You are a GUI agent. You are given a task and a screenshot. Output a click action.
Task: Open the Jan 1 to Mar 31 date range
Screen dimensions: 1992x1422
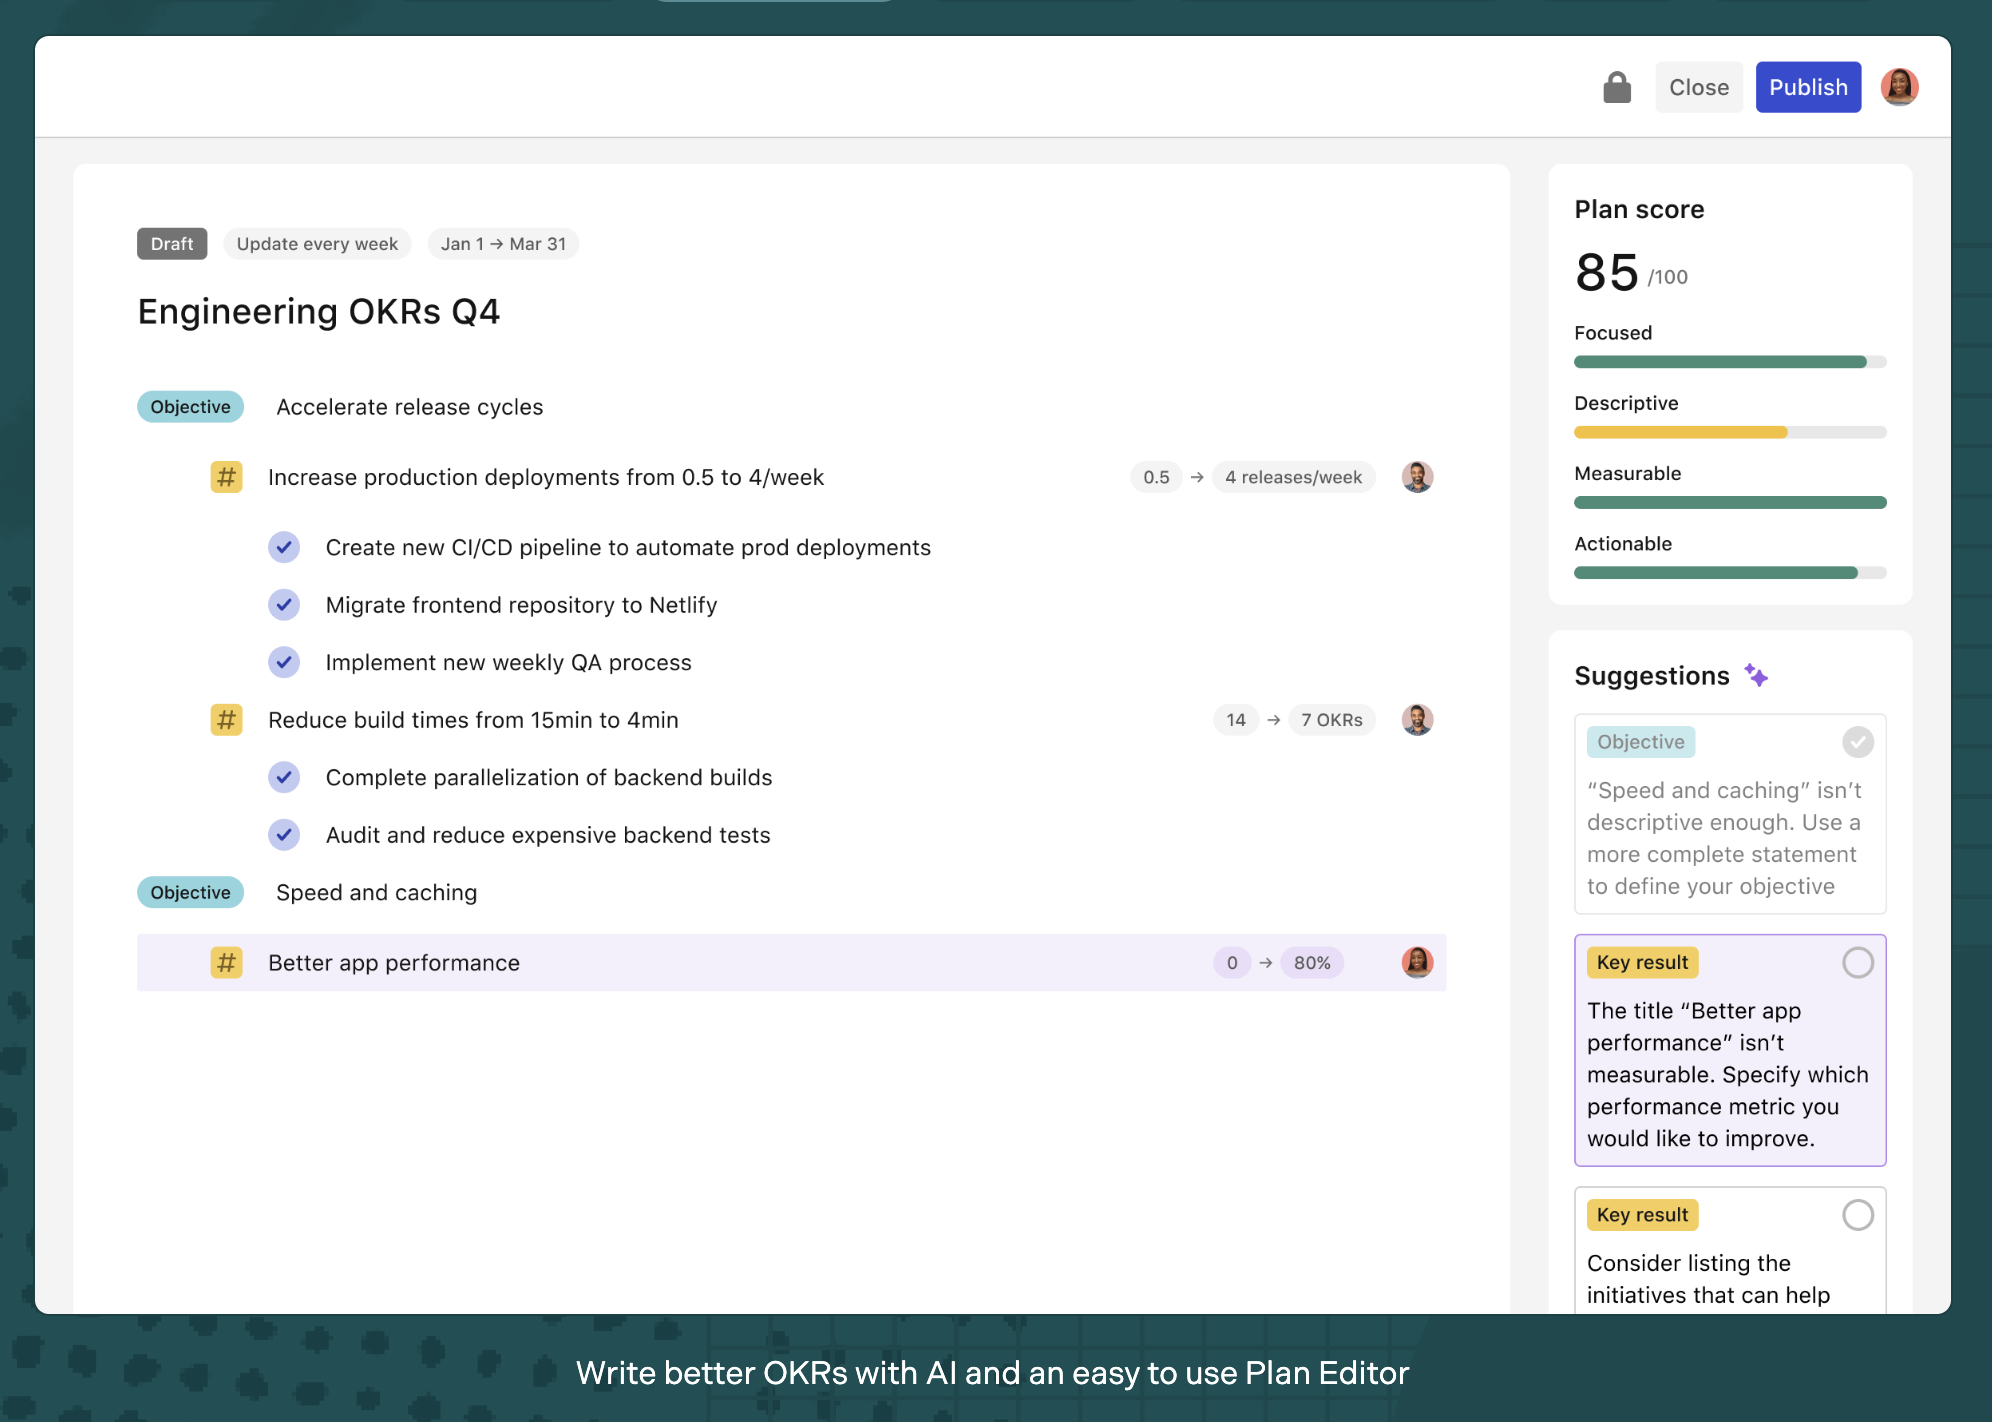pyautogui.click(x=503, y=244)
